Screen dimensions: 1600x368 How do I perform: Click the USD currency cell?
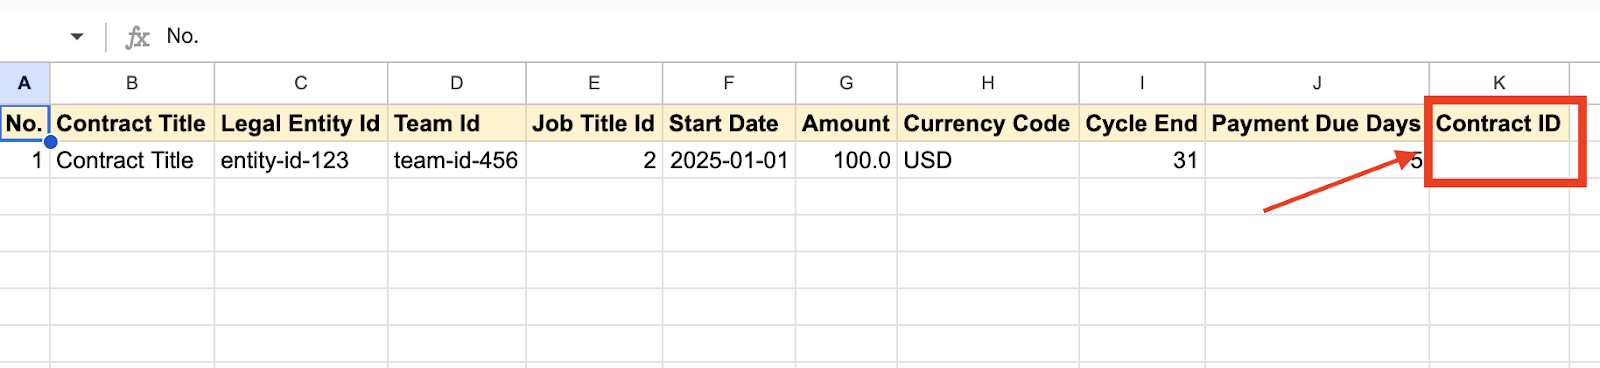[988, 160]
